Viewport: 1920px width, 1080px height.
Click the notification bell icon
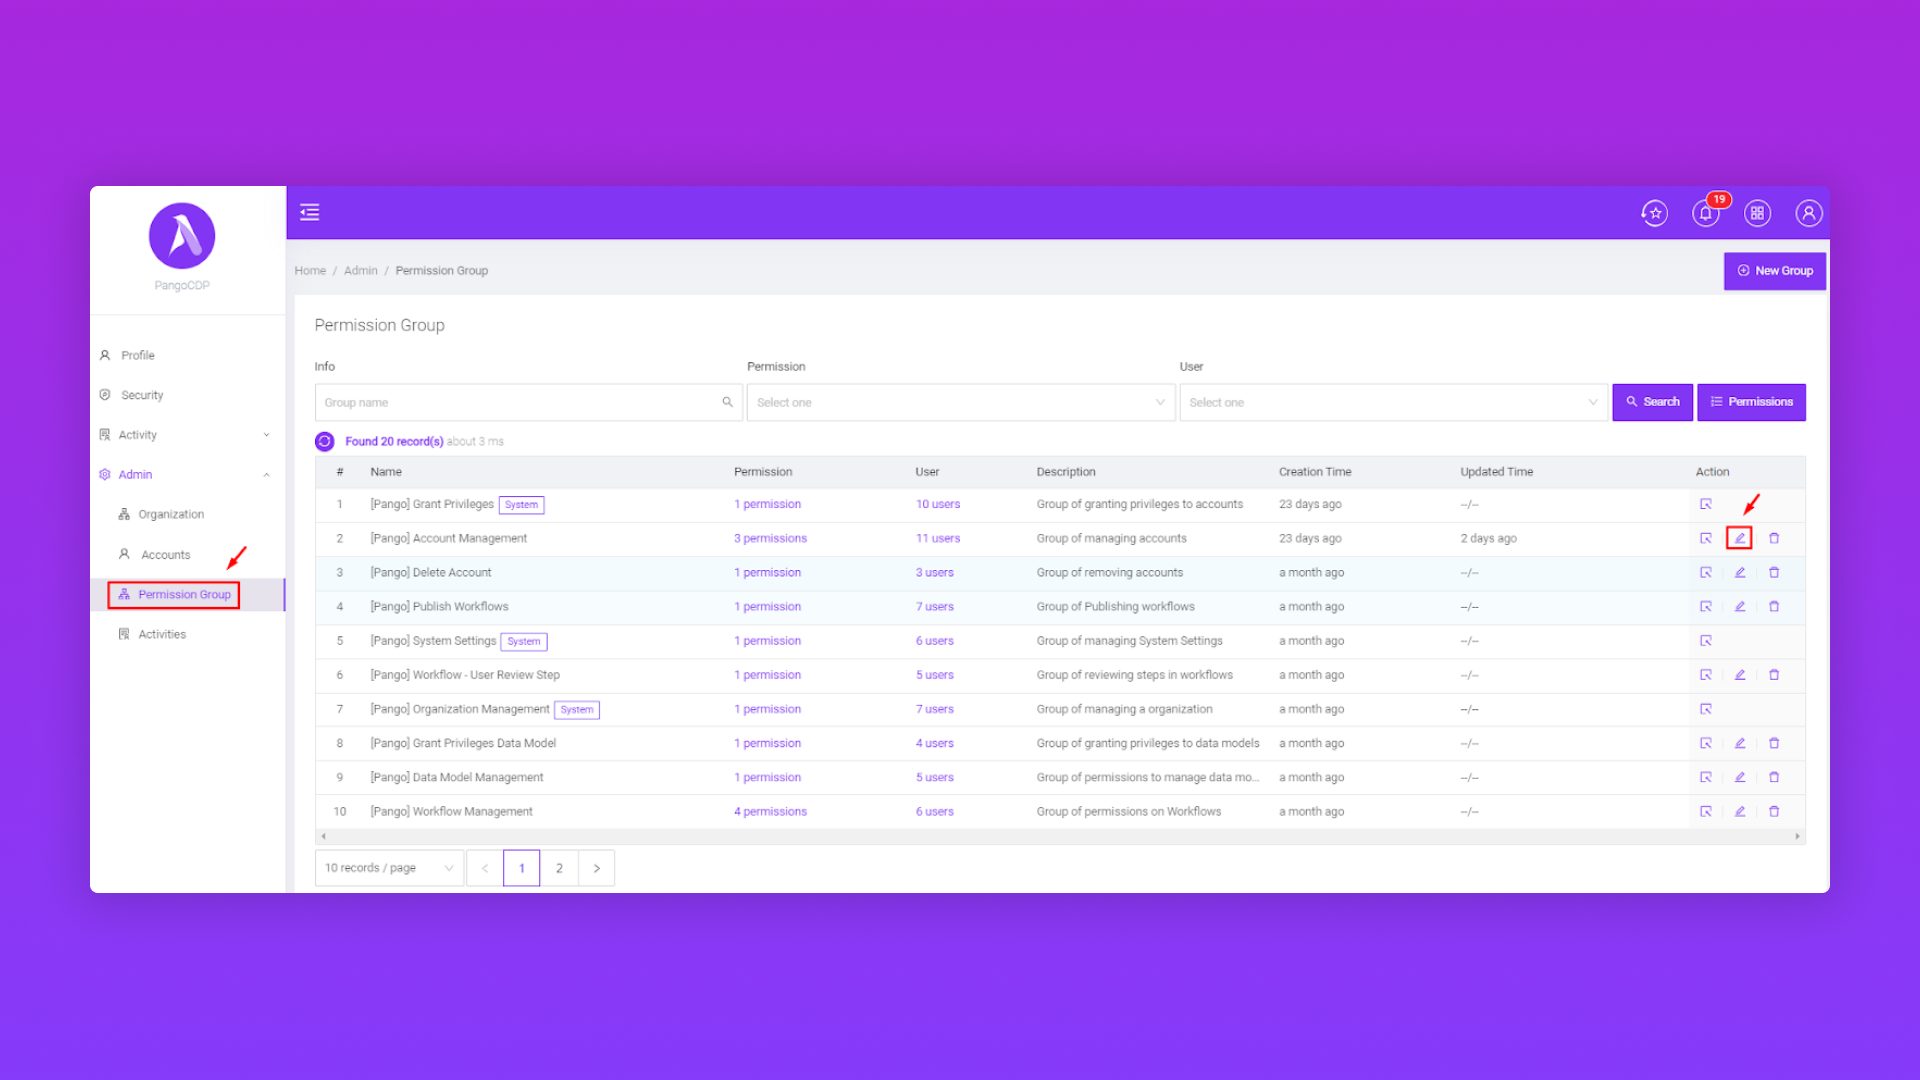(1705, 213)
